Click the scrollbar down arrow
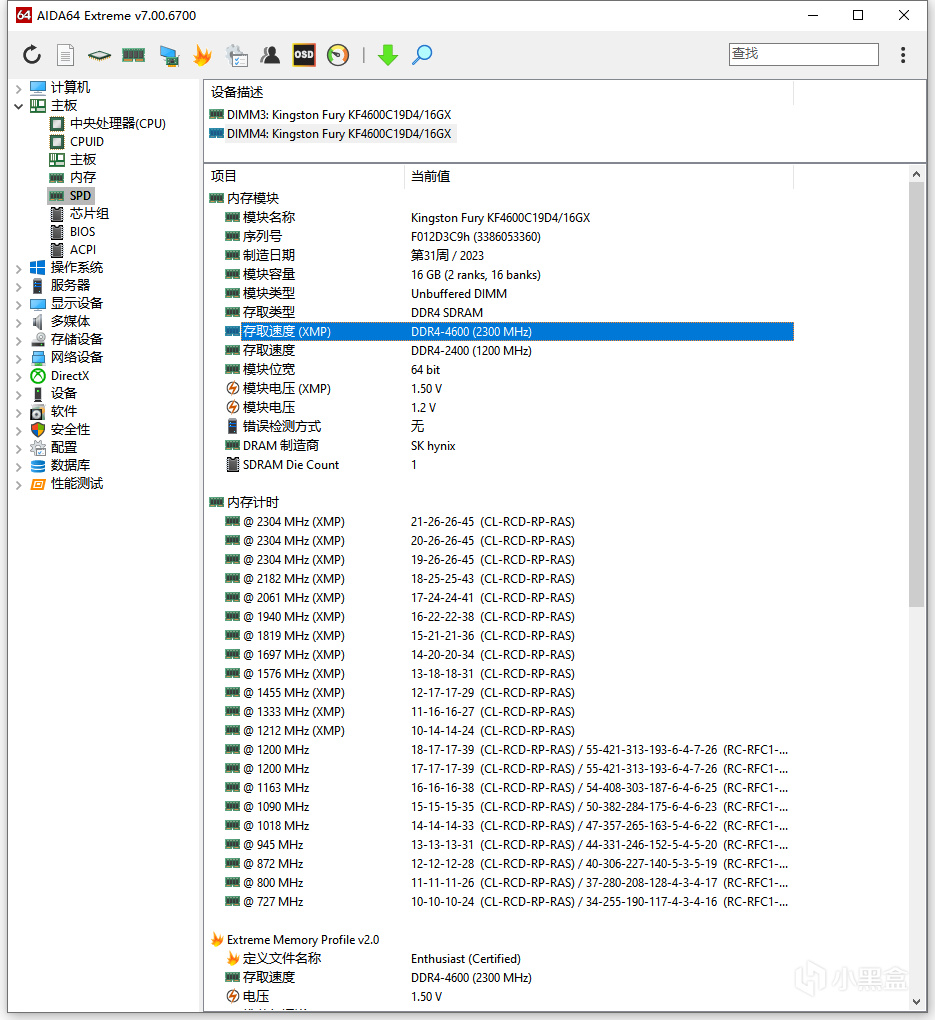This screenshot has height=1020, width=935. pos(916,1002)
